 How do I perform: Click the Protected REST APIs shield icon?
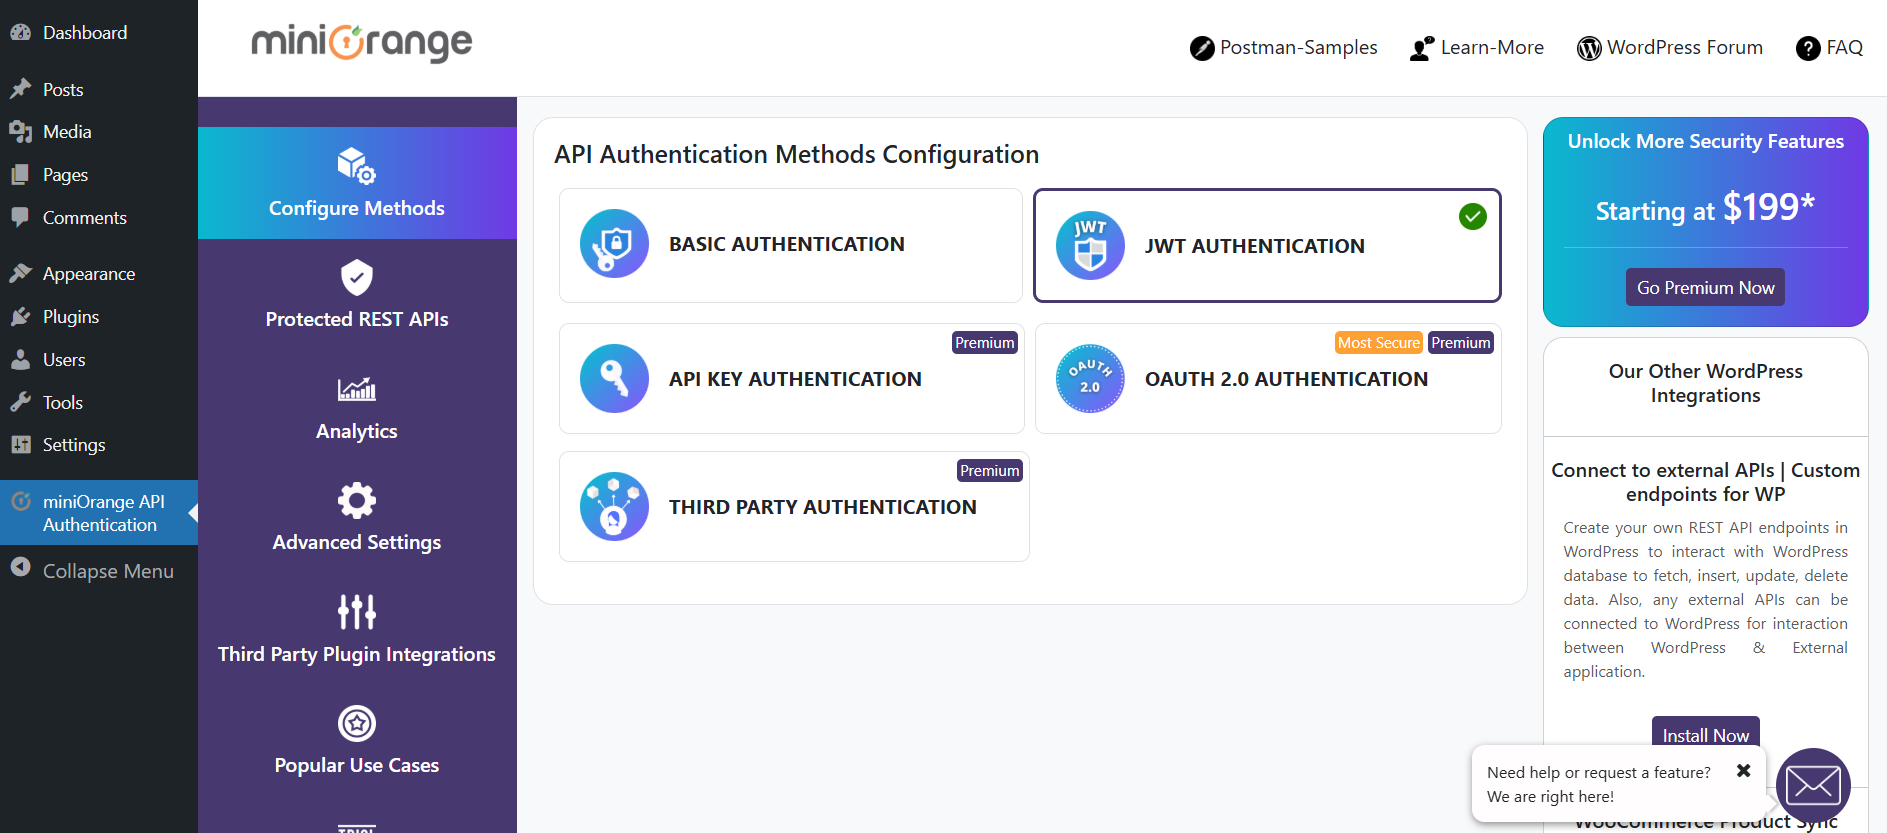pos(357,277)
